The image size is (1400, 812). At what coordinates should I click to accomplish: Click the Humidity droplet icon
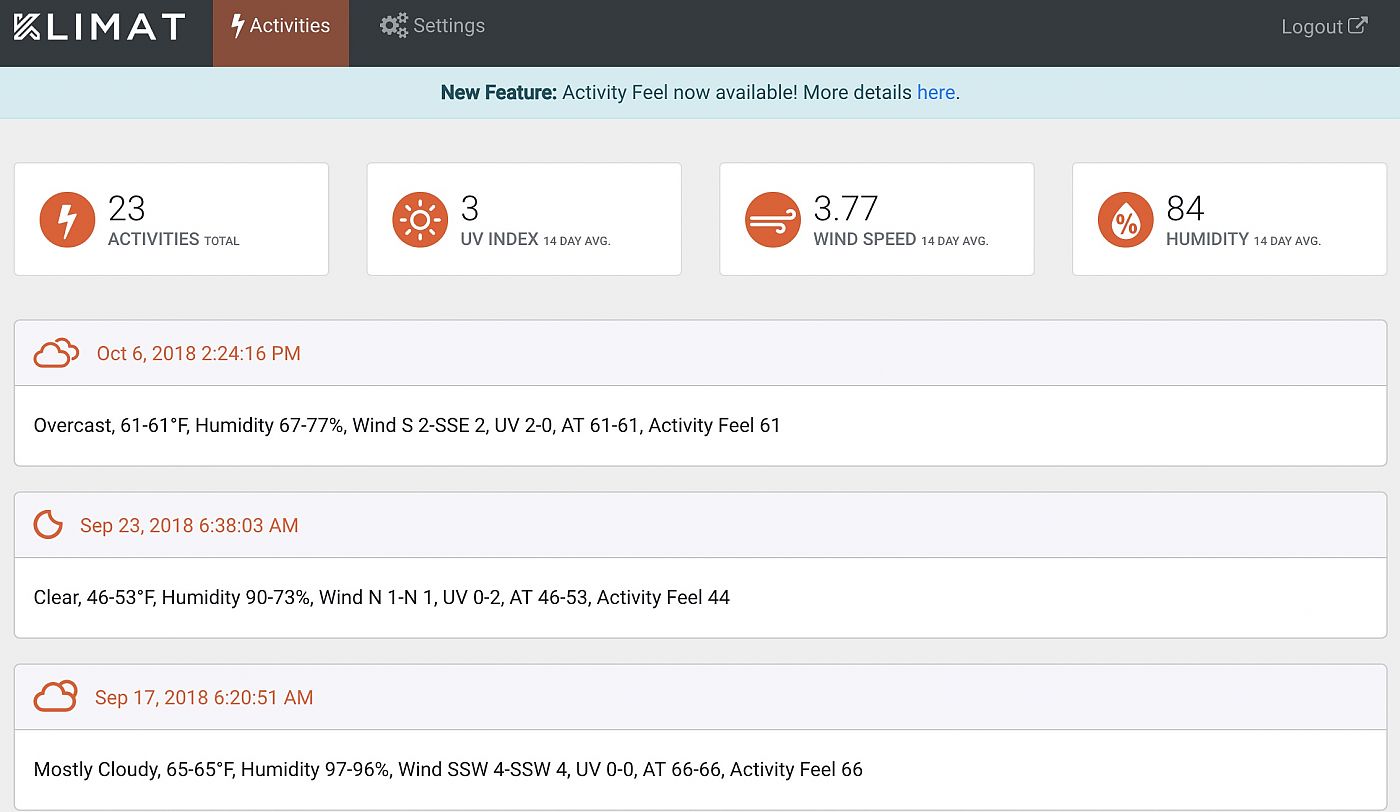[x=1124, y=218]
